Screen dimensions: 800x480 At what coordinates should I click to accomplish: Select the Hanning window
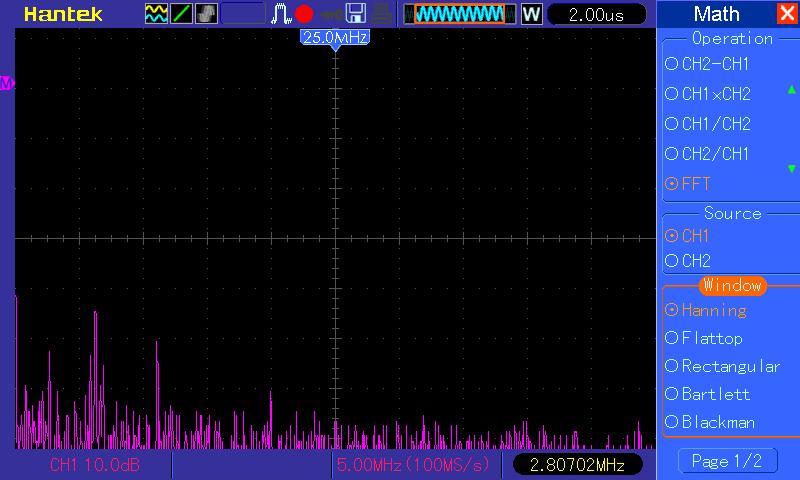coord(706,310)
